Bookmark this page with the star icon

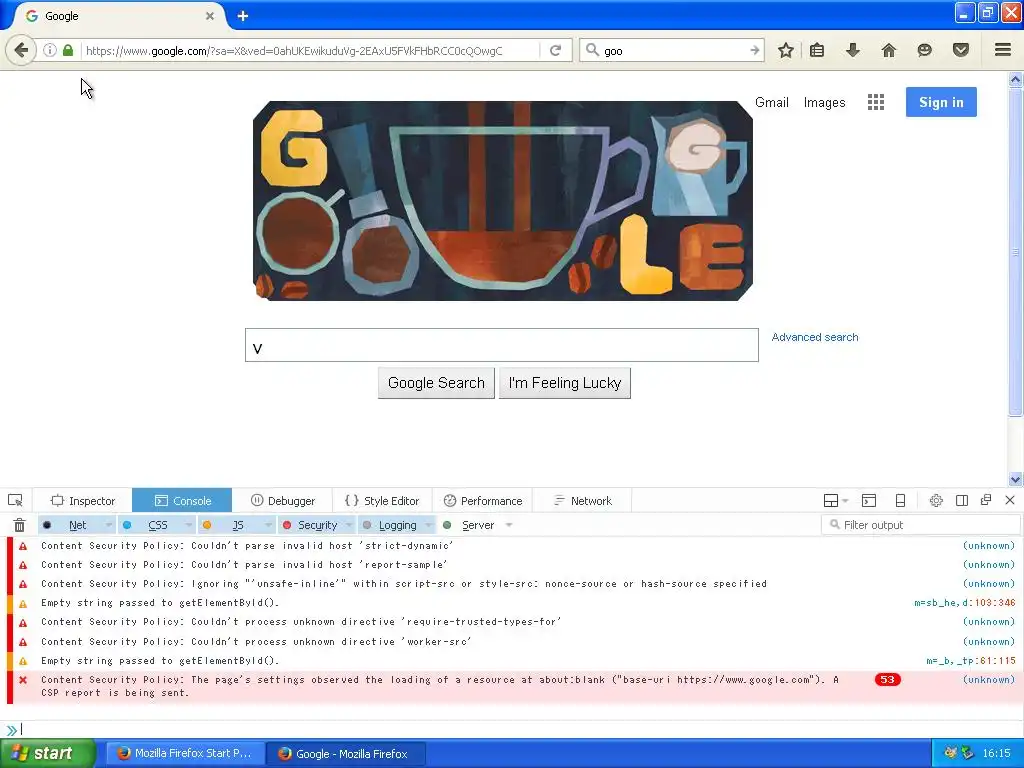click(786, 50)
